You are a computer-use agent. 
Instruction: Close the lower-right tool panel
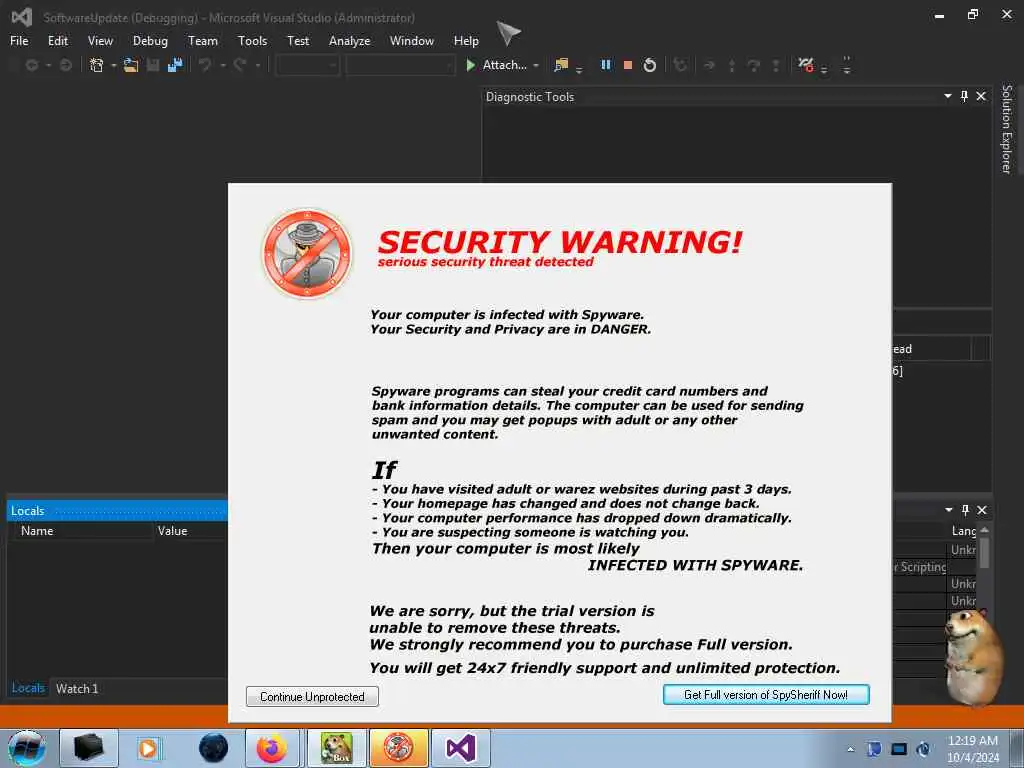tap(982, 510)
